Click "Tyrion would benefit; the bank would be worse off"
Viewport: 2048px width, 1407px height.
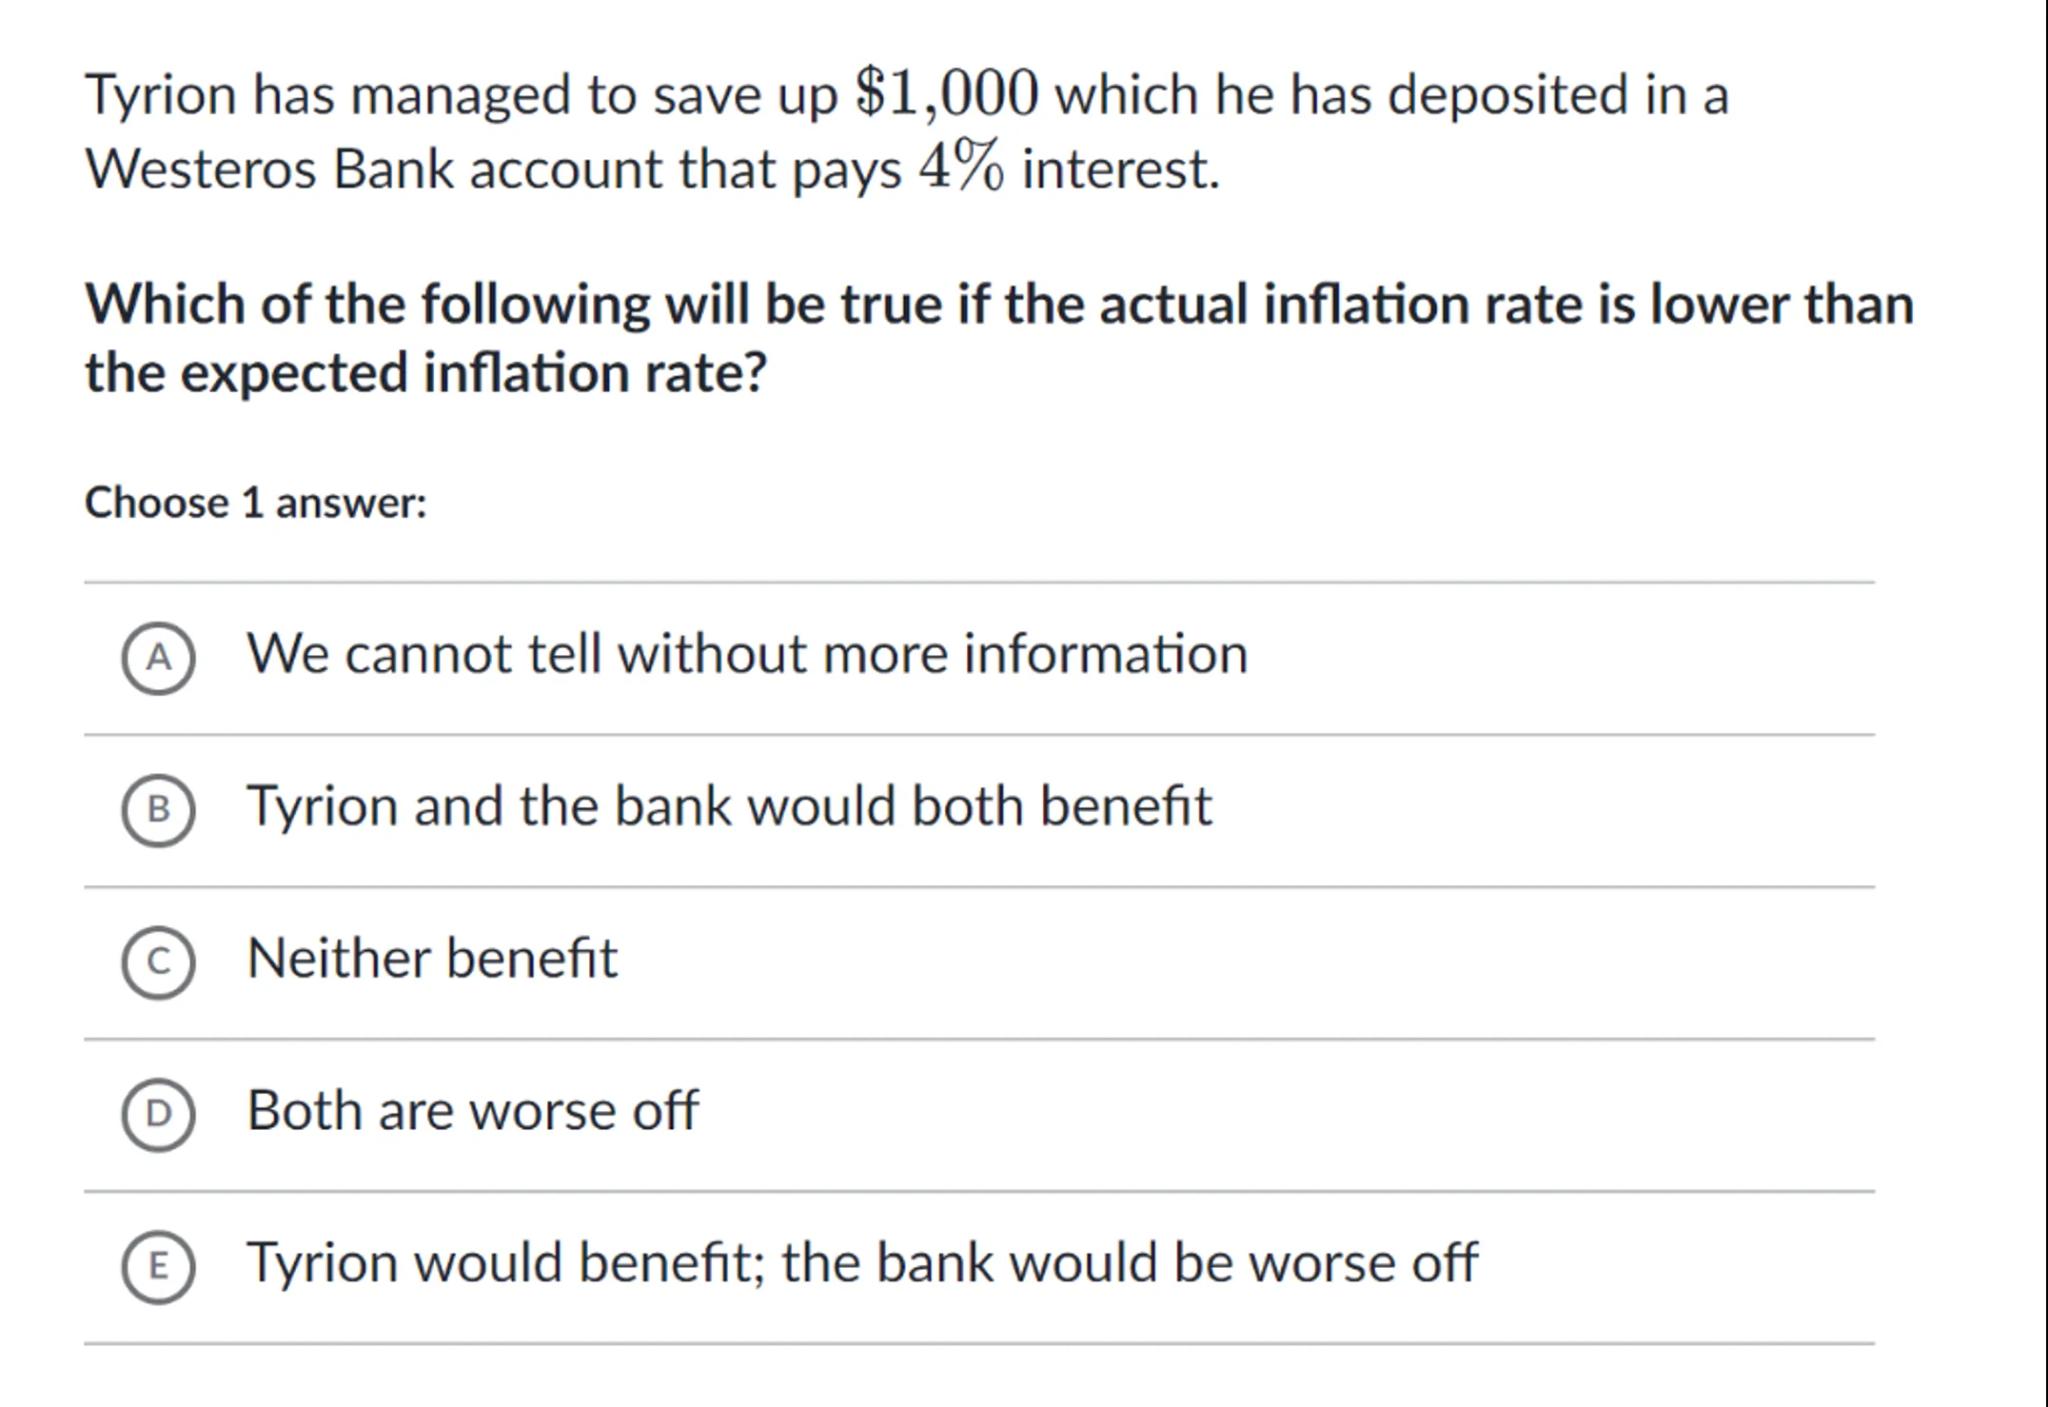point(861,1263)
